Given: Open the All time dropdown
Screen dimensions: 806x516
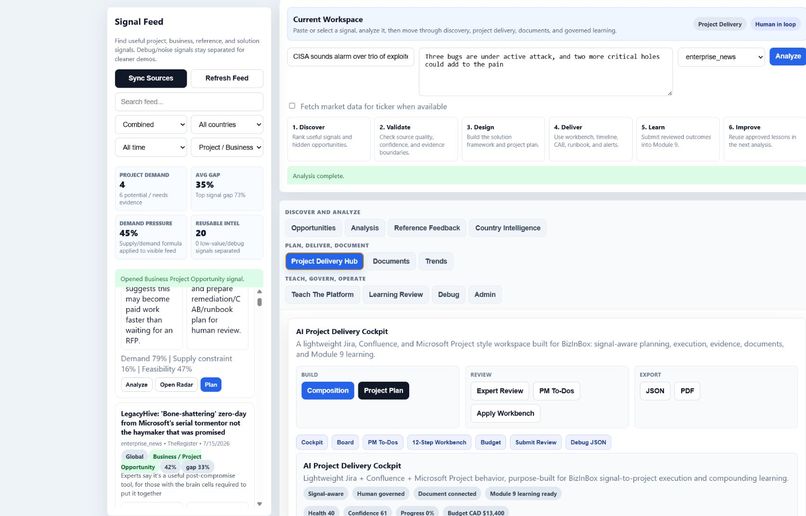Looking at the screenshot, I should [x=151, y=148].
